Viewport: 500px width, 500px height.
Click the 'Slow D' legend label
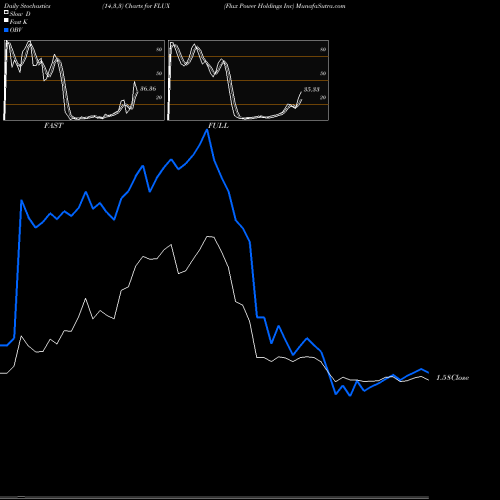(20, 14)
